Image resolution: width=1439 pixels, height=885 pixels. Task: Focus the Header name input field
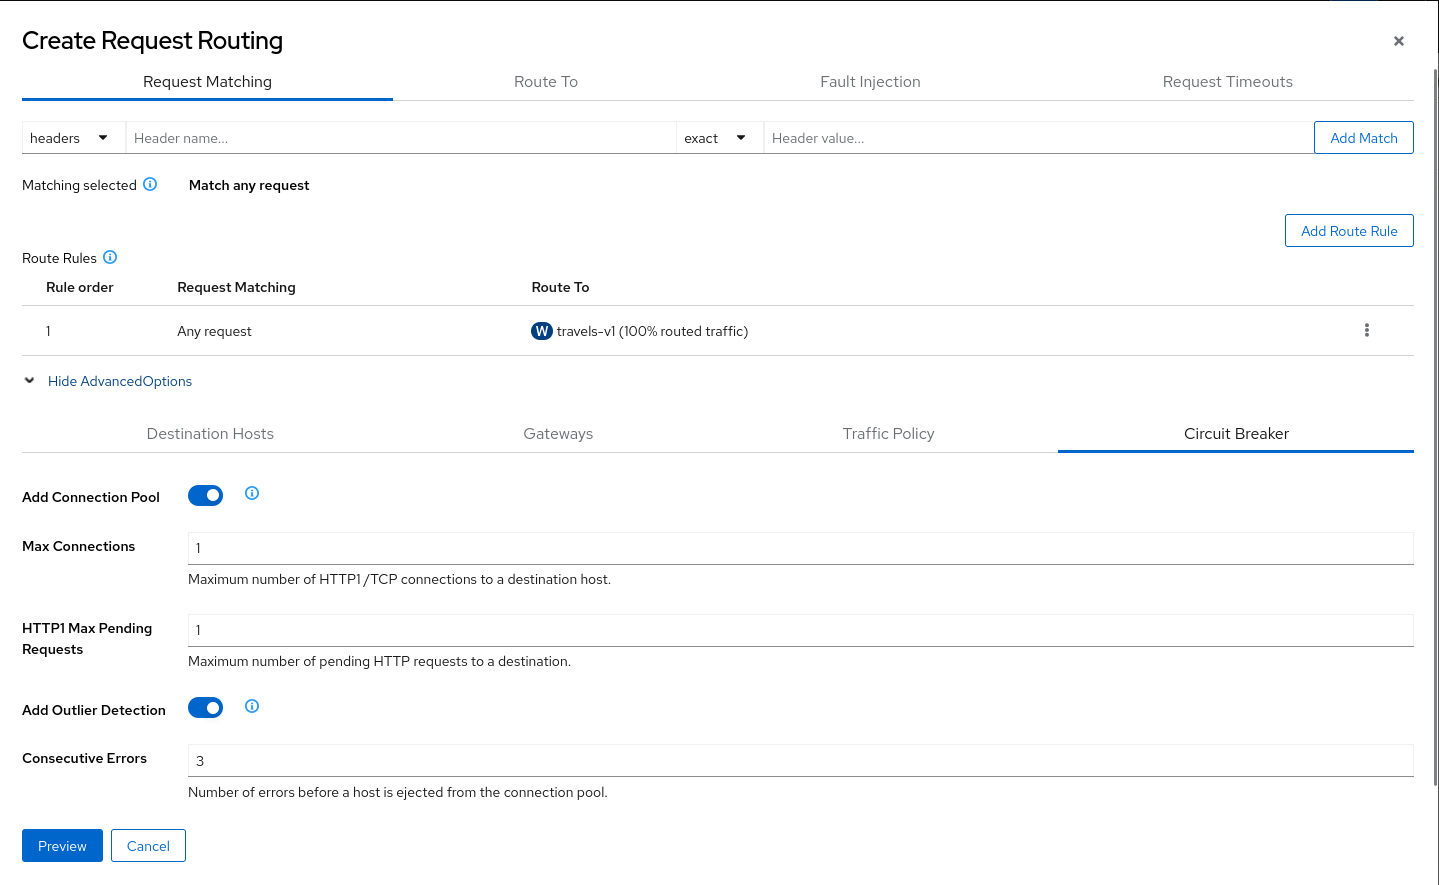point(400,138)
